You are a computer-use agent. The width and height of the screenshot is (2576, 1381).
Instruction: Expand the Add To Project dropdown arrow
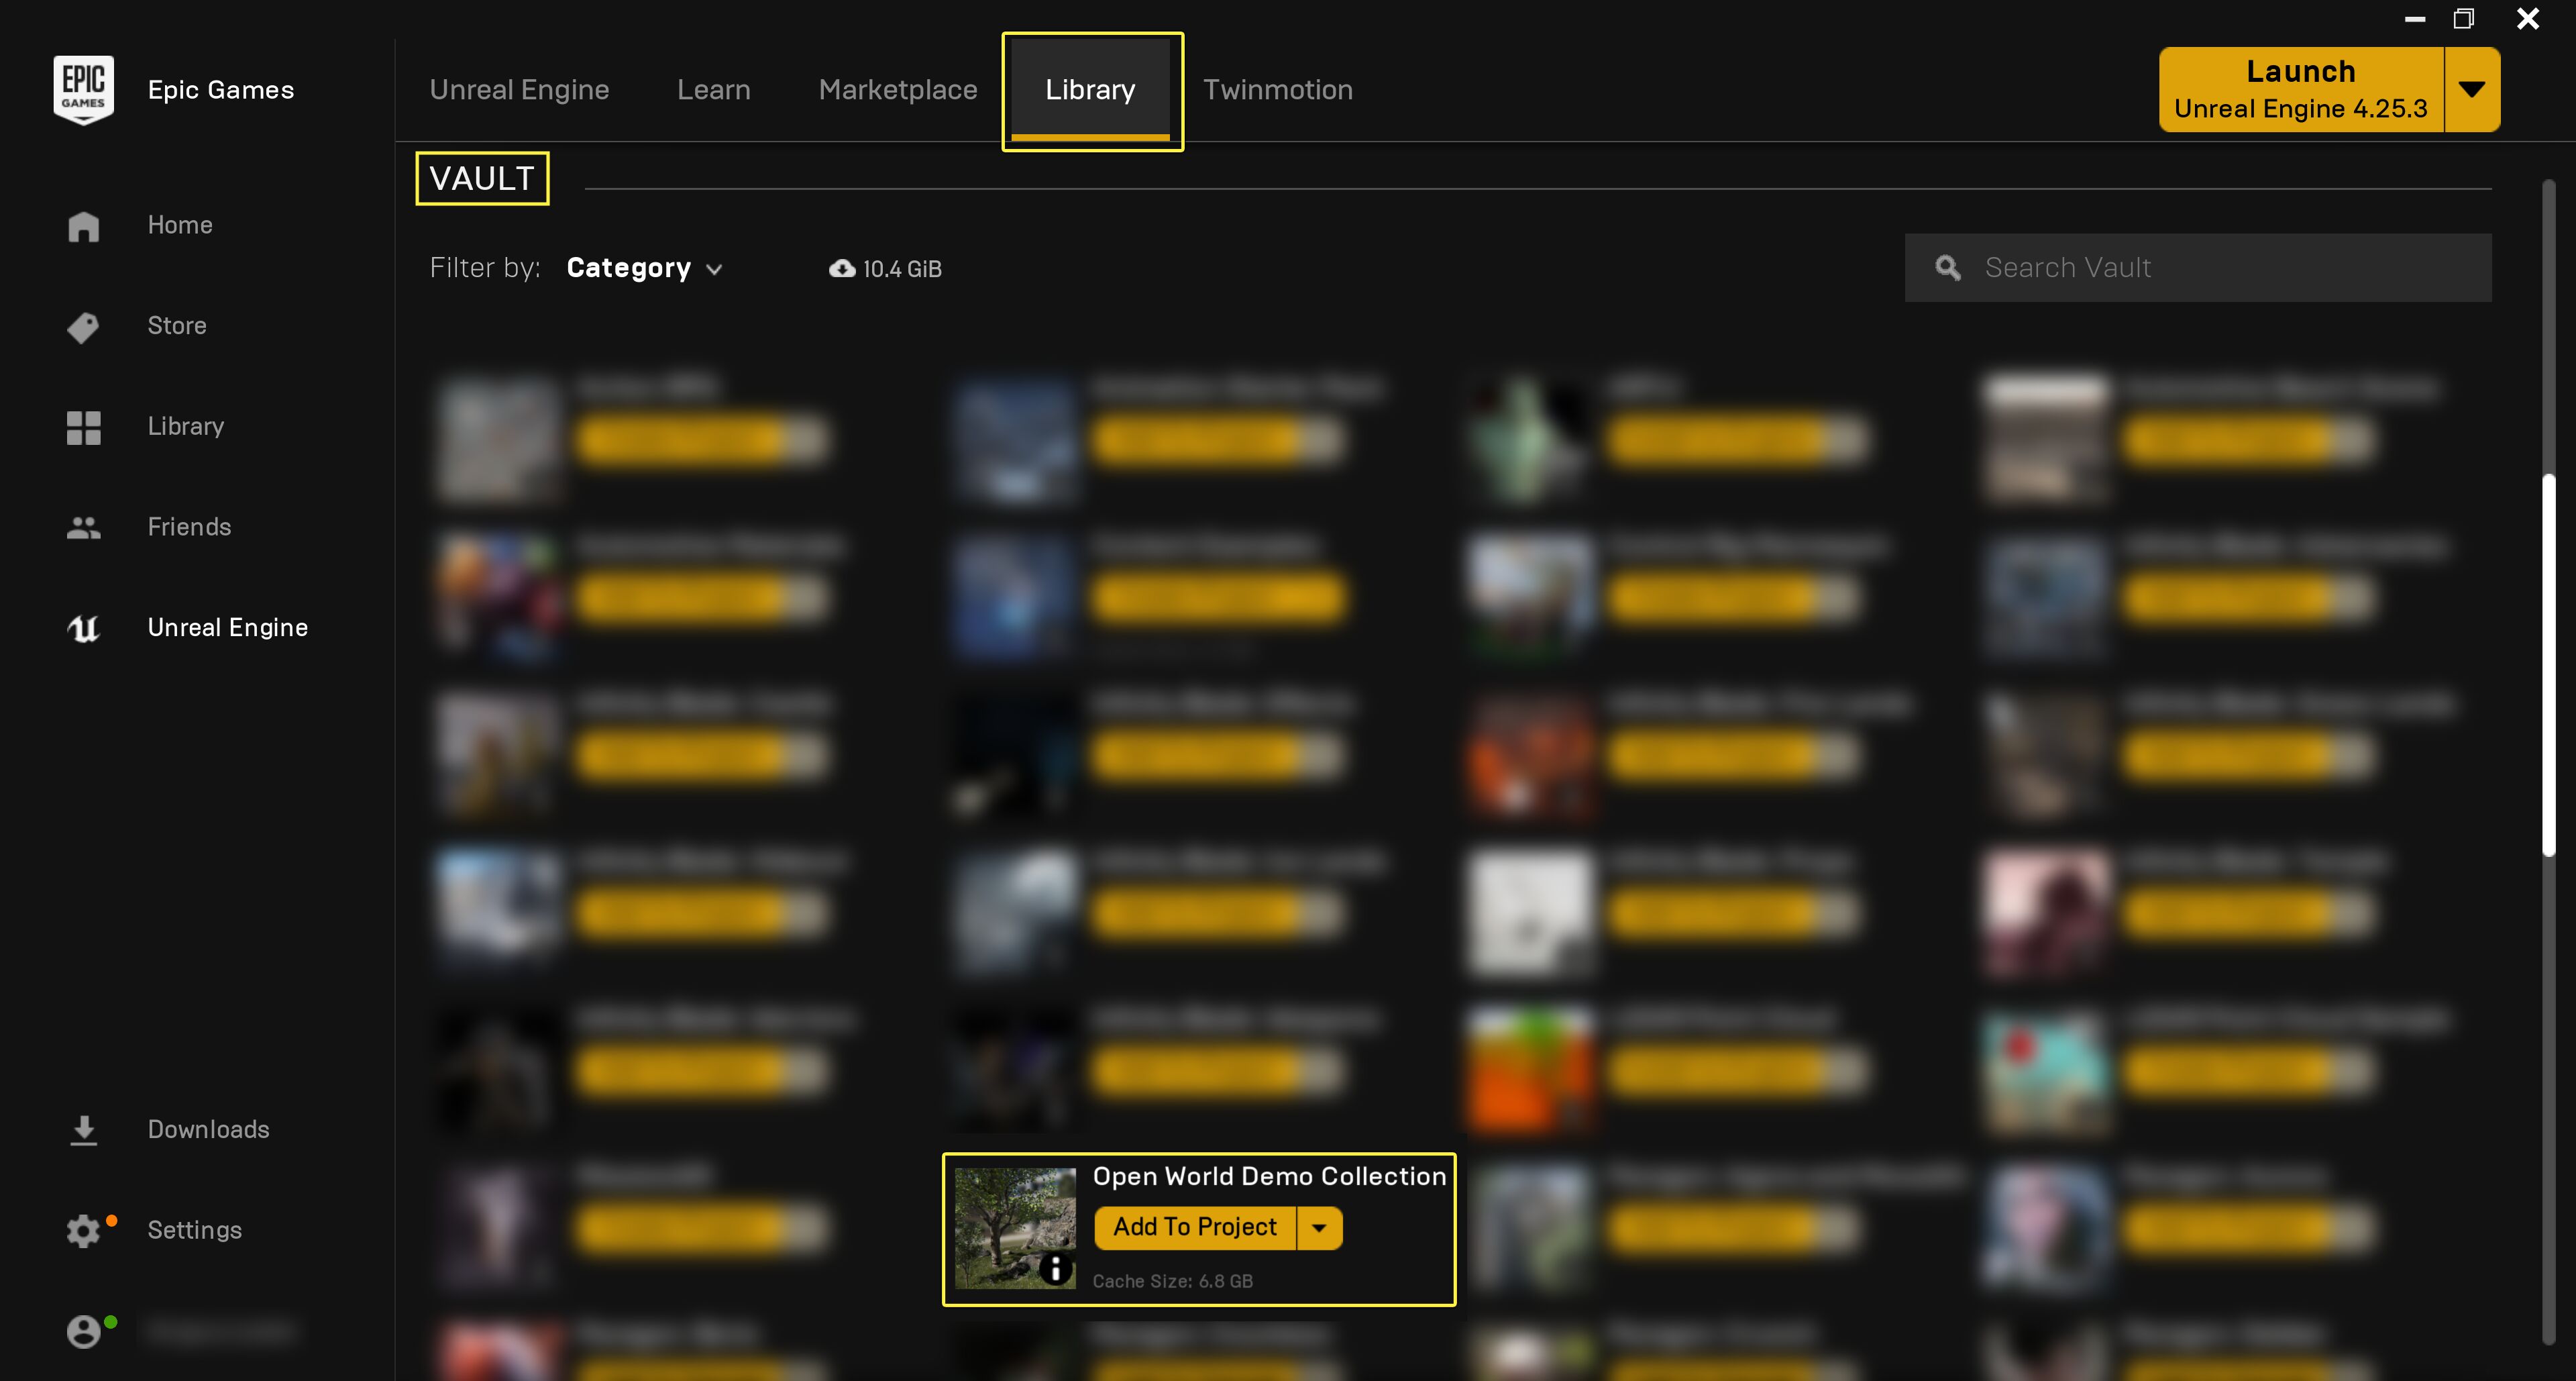[x=1319, y=1228]
